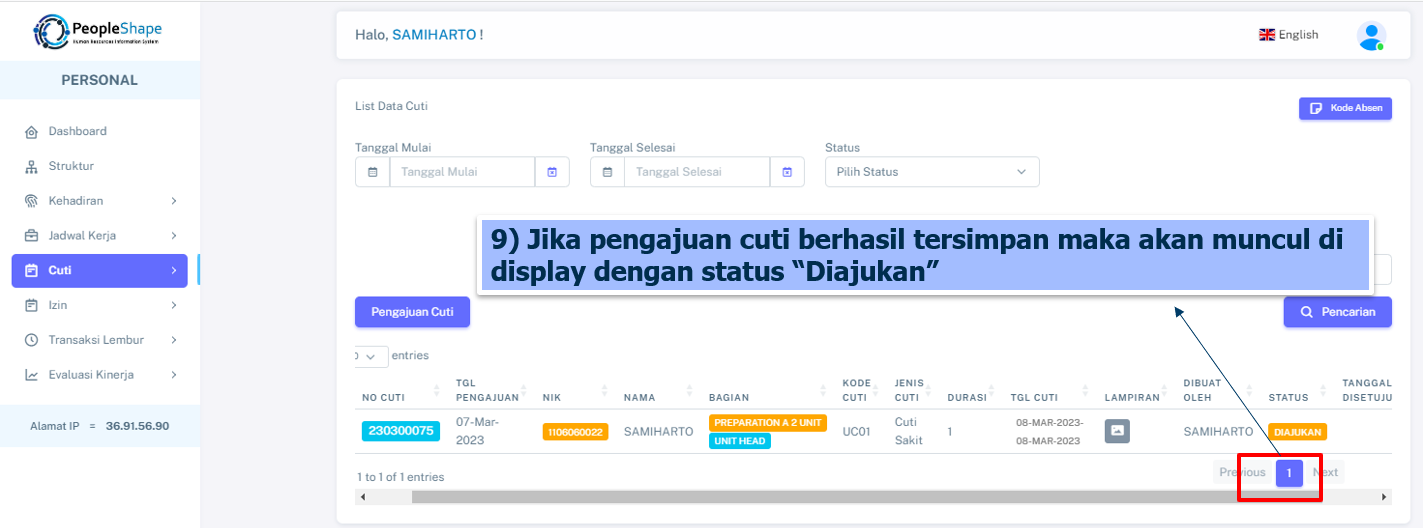The width and height of the screenshot is (1423, 528).
Task: Click the Pengajuan Cuti button
Action: (x=412, y=312)
